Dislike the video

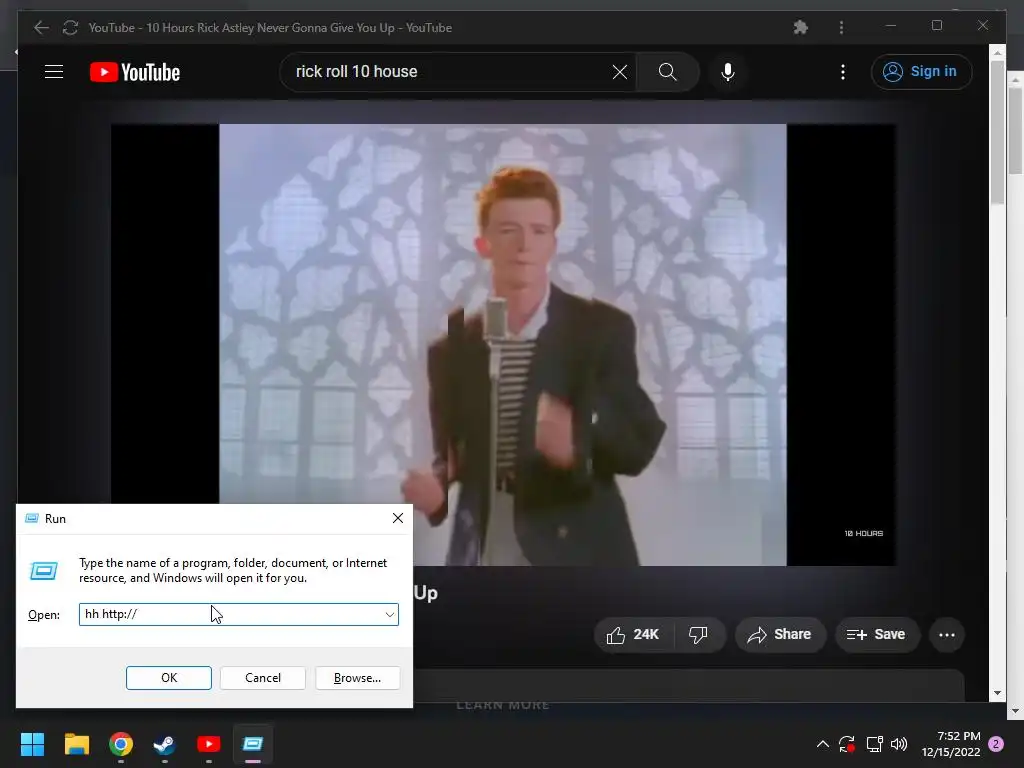(x=698, y=635)
